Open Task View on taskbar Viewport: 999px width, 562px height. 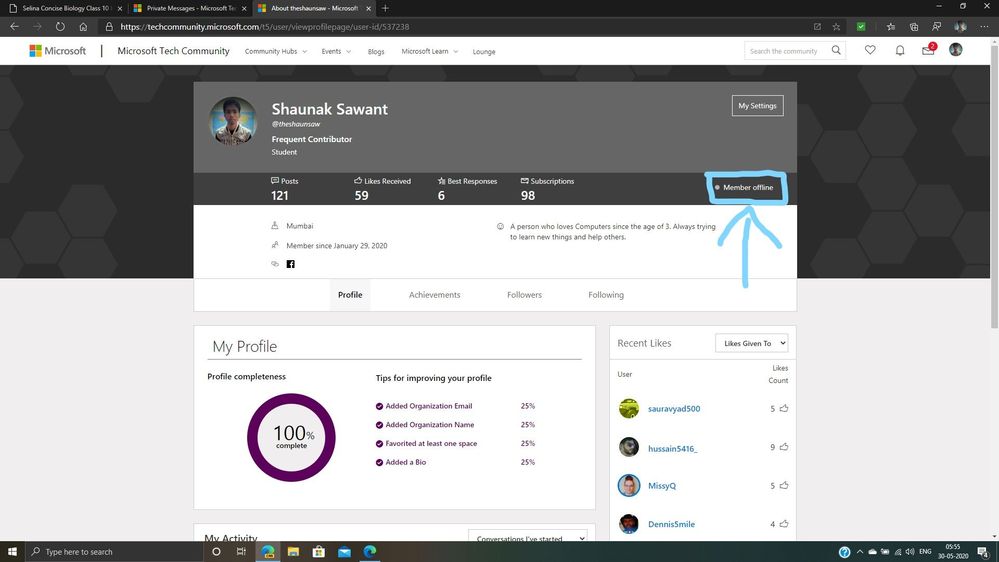(x=241, y=552)
